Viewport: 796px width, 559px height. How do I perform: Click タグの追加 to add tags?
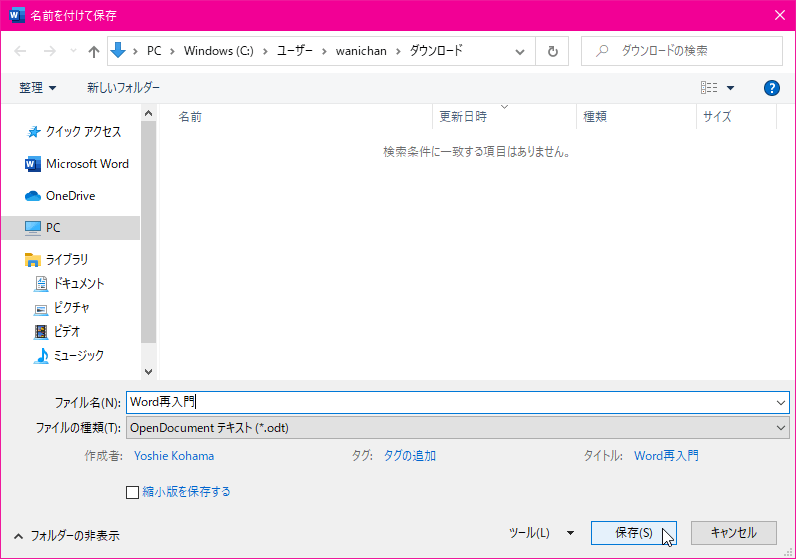pyautogui.click(x=409, y=456)
